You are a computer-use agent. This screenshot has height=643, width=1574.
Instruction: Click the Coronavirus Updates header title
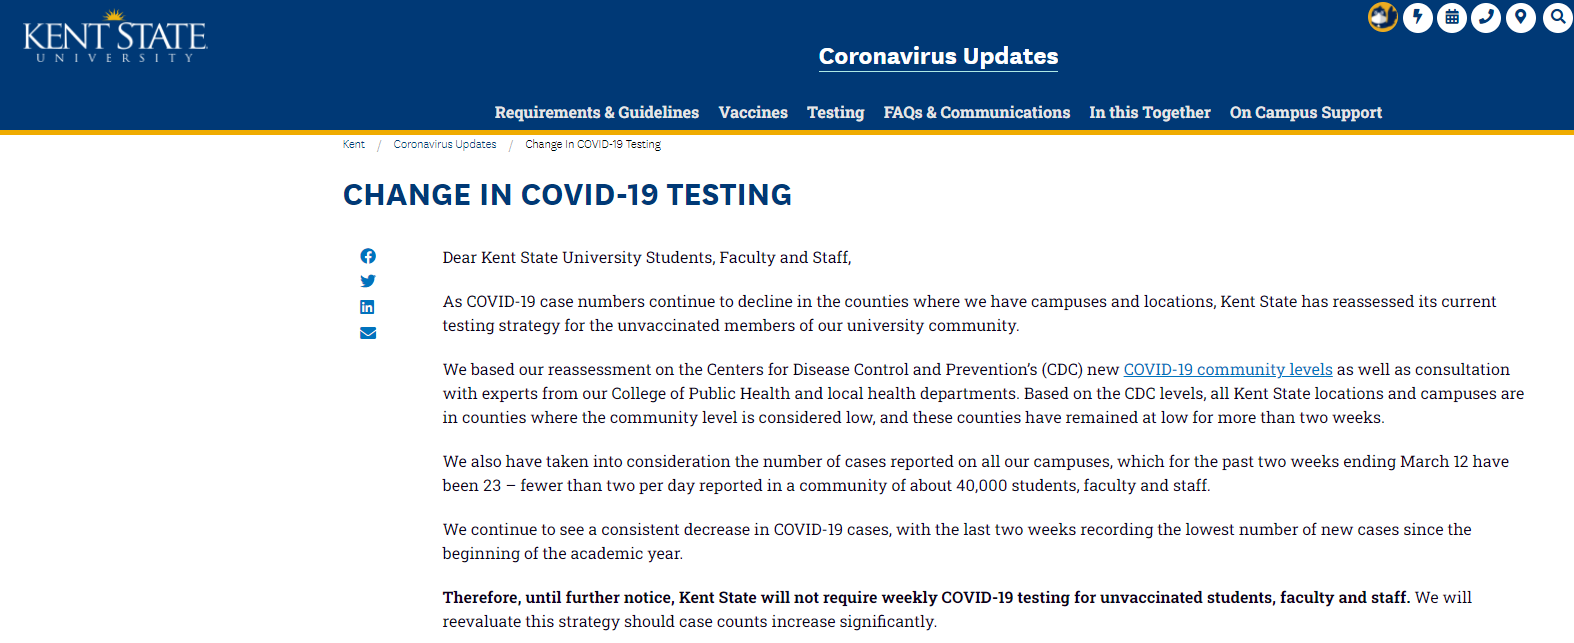click(938, 57)
